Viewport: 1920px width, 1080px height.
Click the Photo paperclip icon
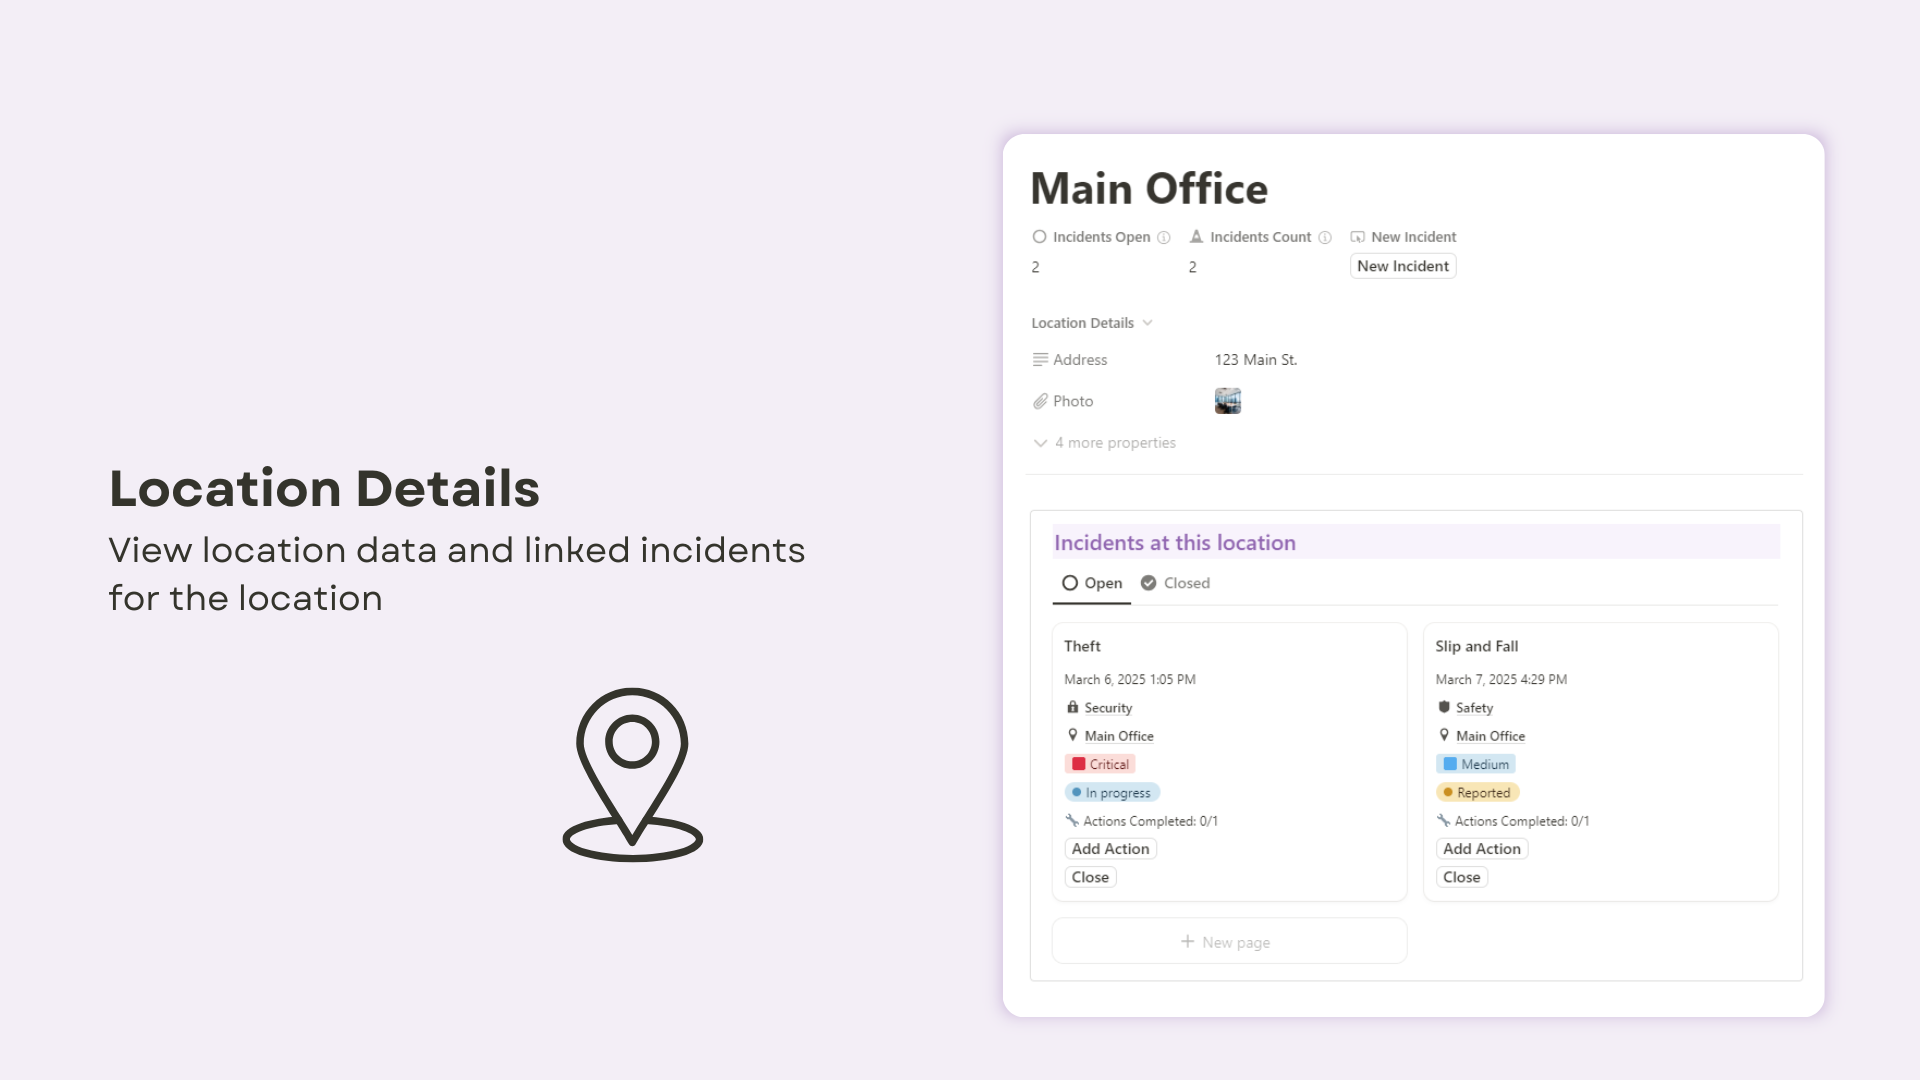(x=1040, y=401)
